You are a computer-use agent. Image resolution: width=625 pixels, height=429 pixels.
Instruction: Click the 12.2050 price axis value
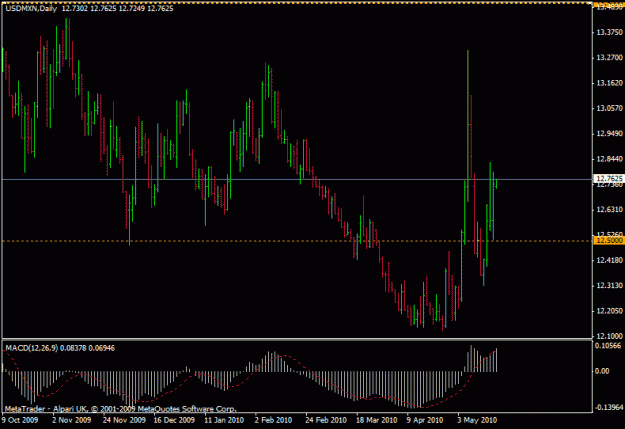[609, 311]
